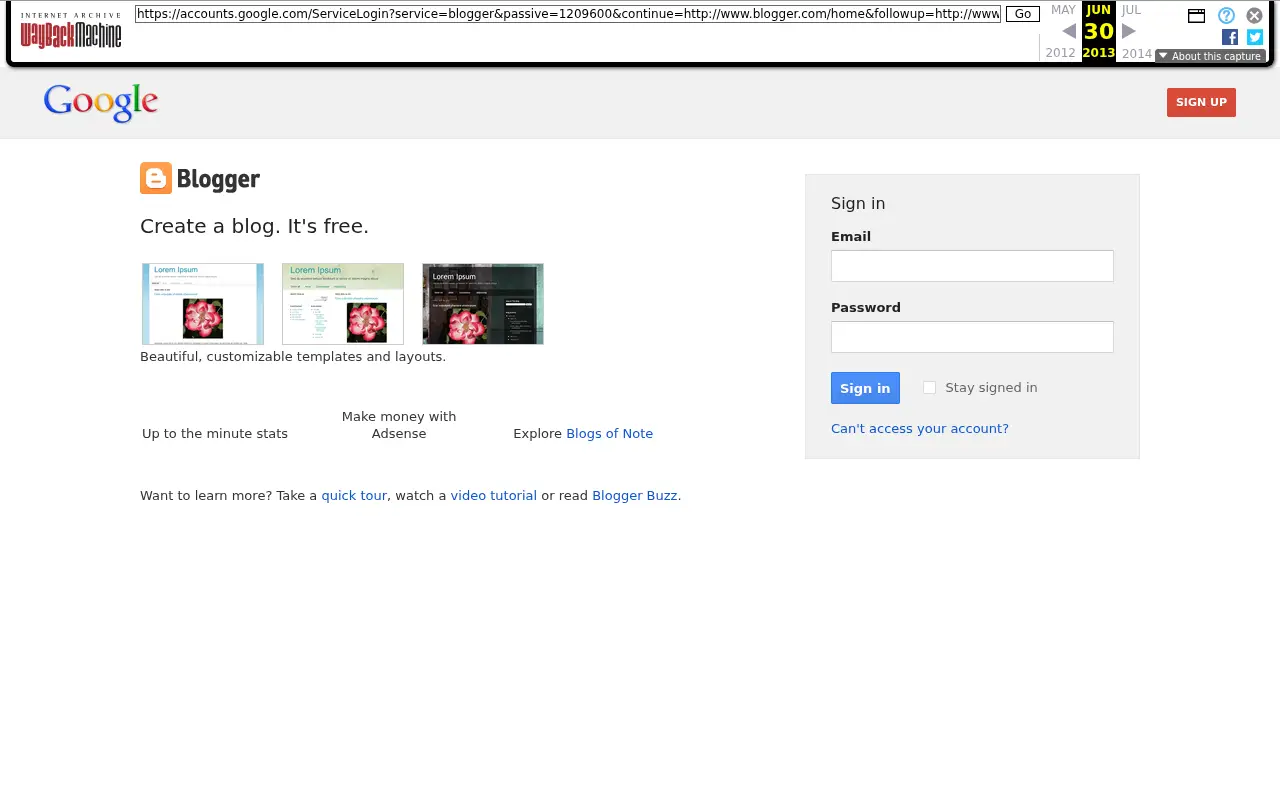Click the 'Create a blog. It's free.' heading
This screenshot has width=1280, height=800.
tap(254, 226)
